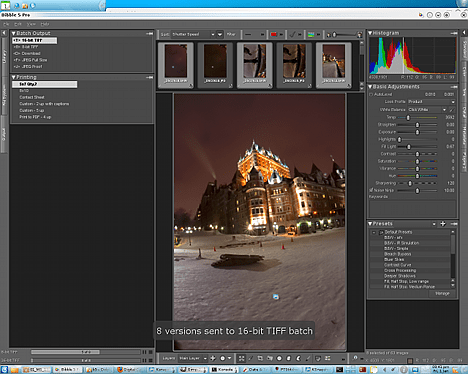Click the brush tool in the bottom toolbar
The height and width of the screenshot is (374, 468).
[x=308, y=358]
